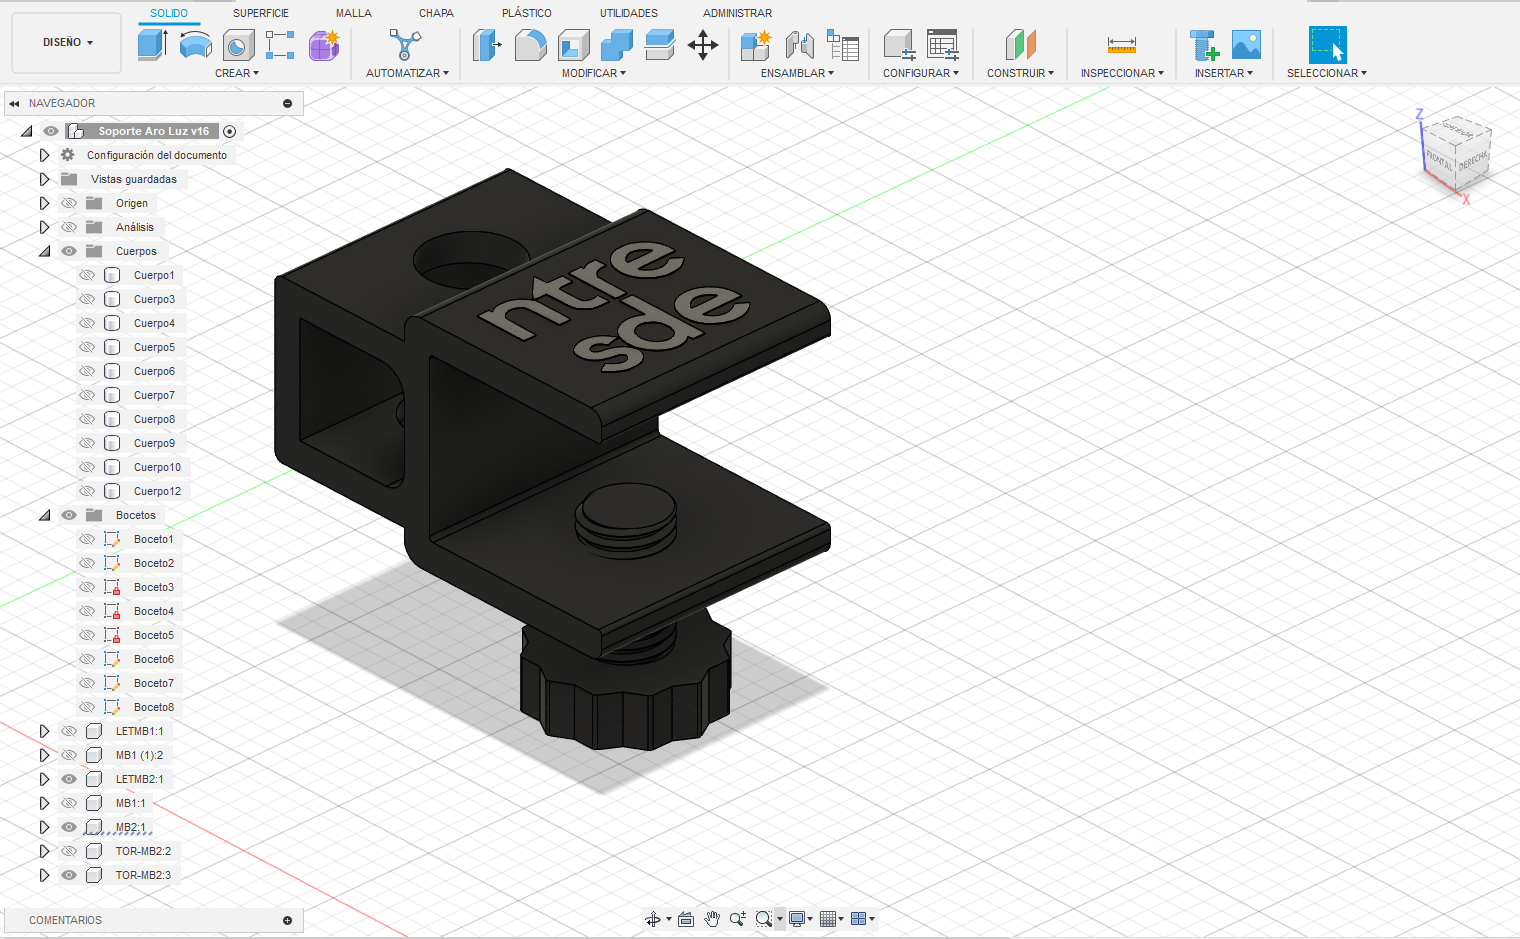Image resolution: width=1520 pixels, height=939 pixels.
Task: Click the ViewCube orientation cube
Action: point(1456,155)
